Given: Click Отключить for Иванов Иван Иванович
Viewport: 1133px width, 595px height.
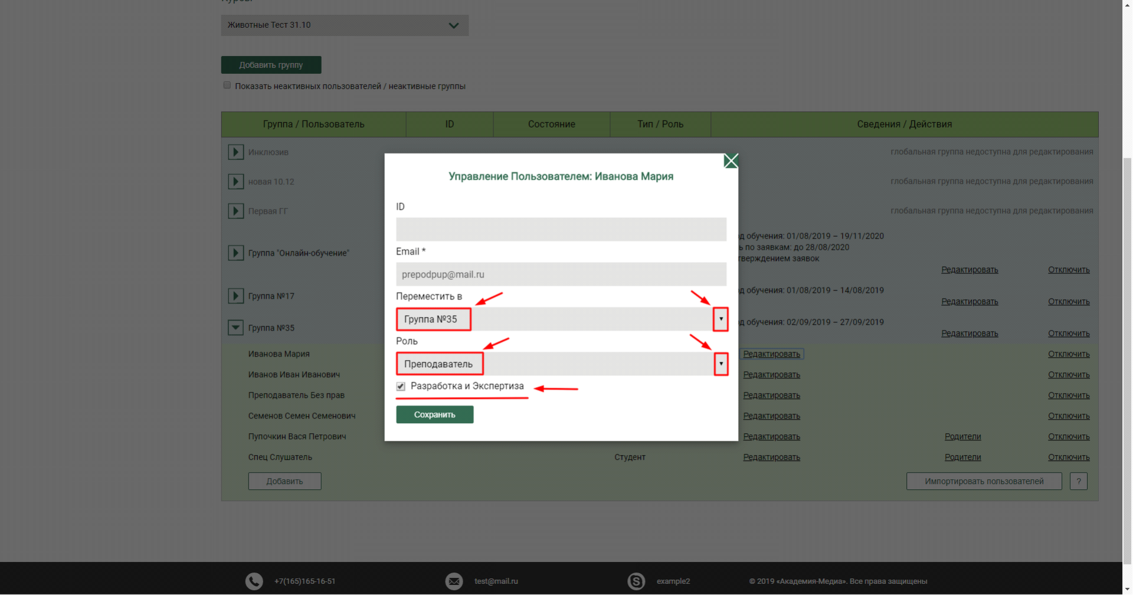Looking at the screenshot, I should coord(1069,374).
